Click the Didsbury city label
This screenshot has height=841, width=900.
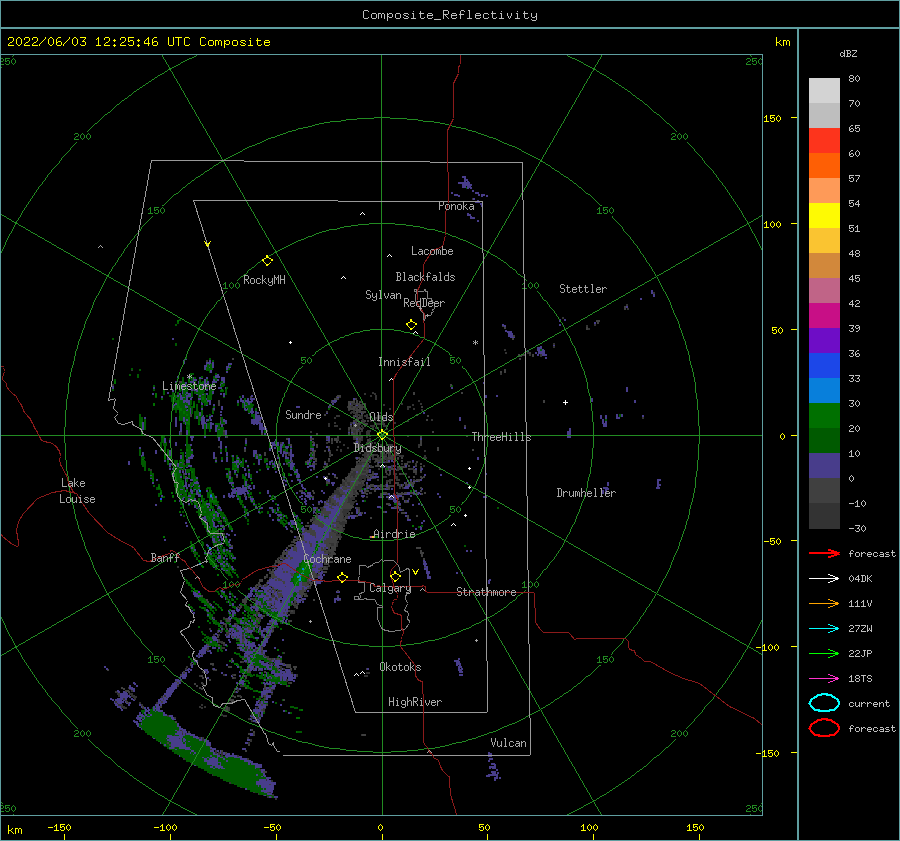click(377, 448)
